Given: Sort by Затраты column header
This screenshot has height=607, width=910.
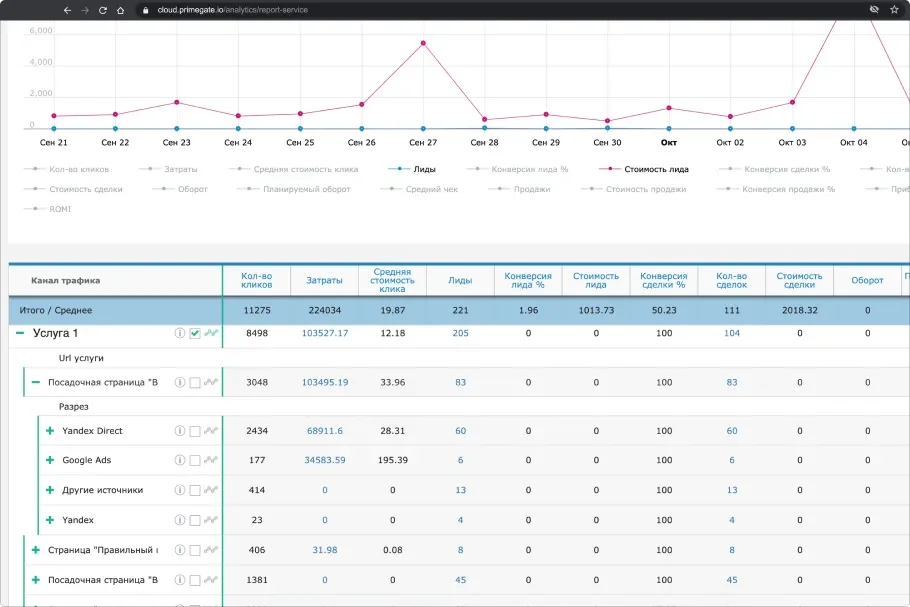Looking at the screenshot, I should pos(324,280).
